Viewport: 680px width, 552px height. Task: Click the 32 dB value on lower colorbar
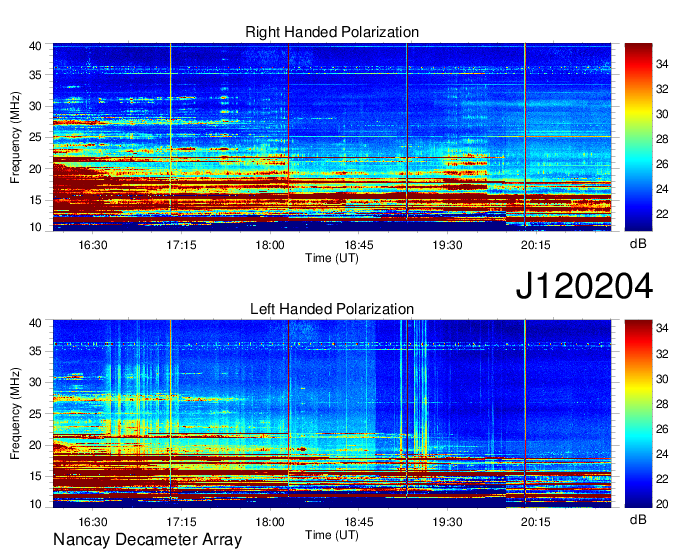[662, 354]
